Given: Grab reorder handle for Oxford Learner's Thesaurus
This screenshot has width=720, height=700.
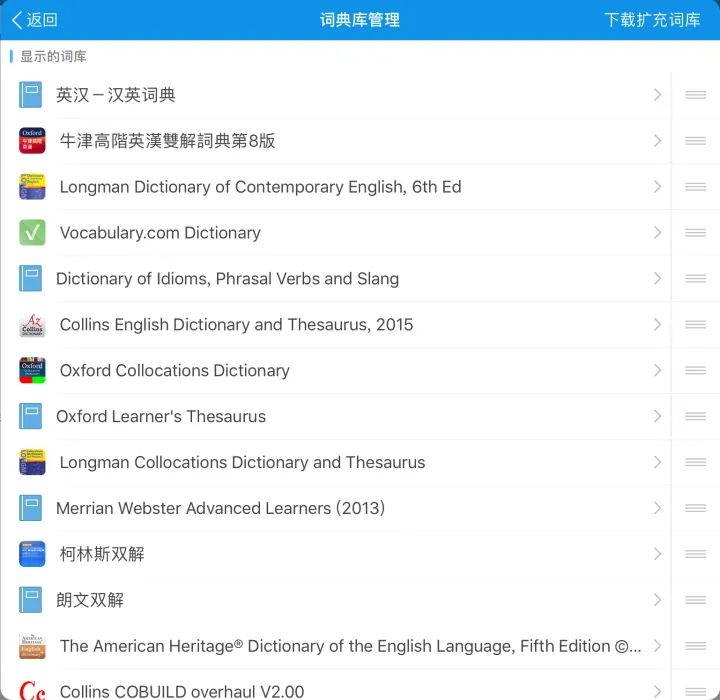Looking at the screenshot, I should click(695, 416).
